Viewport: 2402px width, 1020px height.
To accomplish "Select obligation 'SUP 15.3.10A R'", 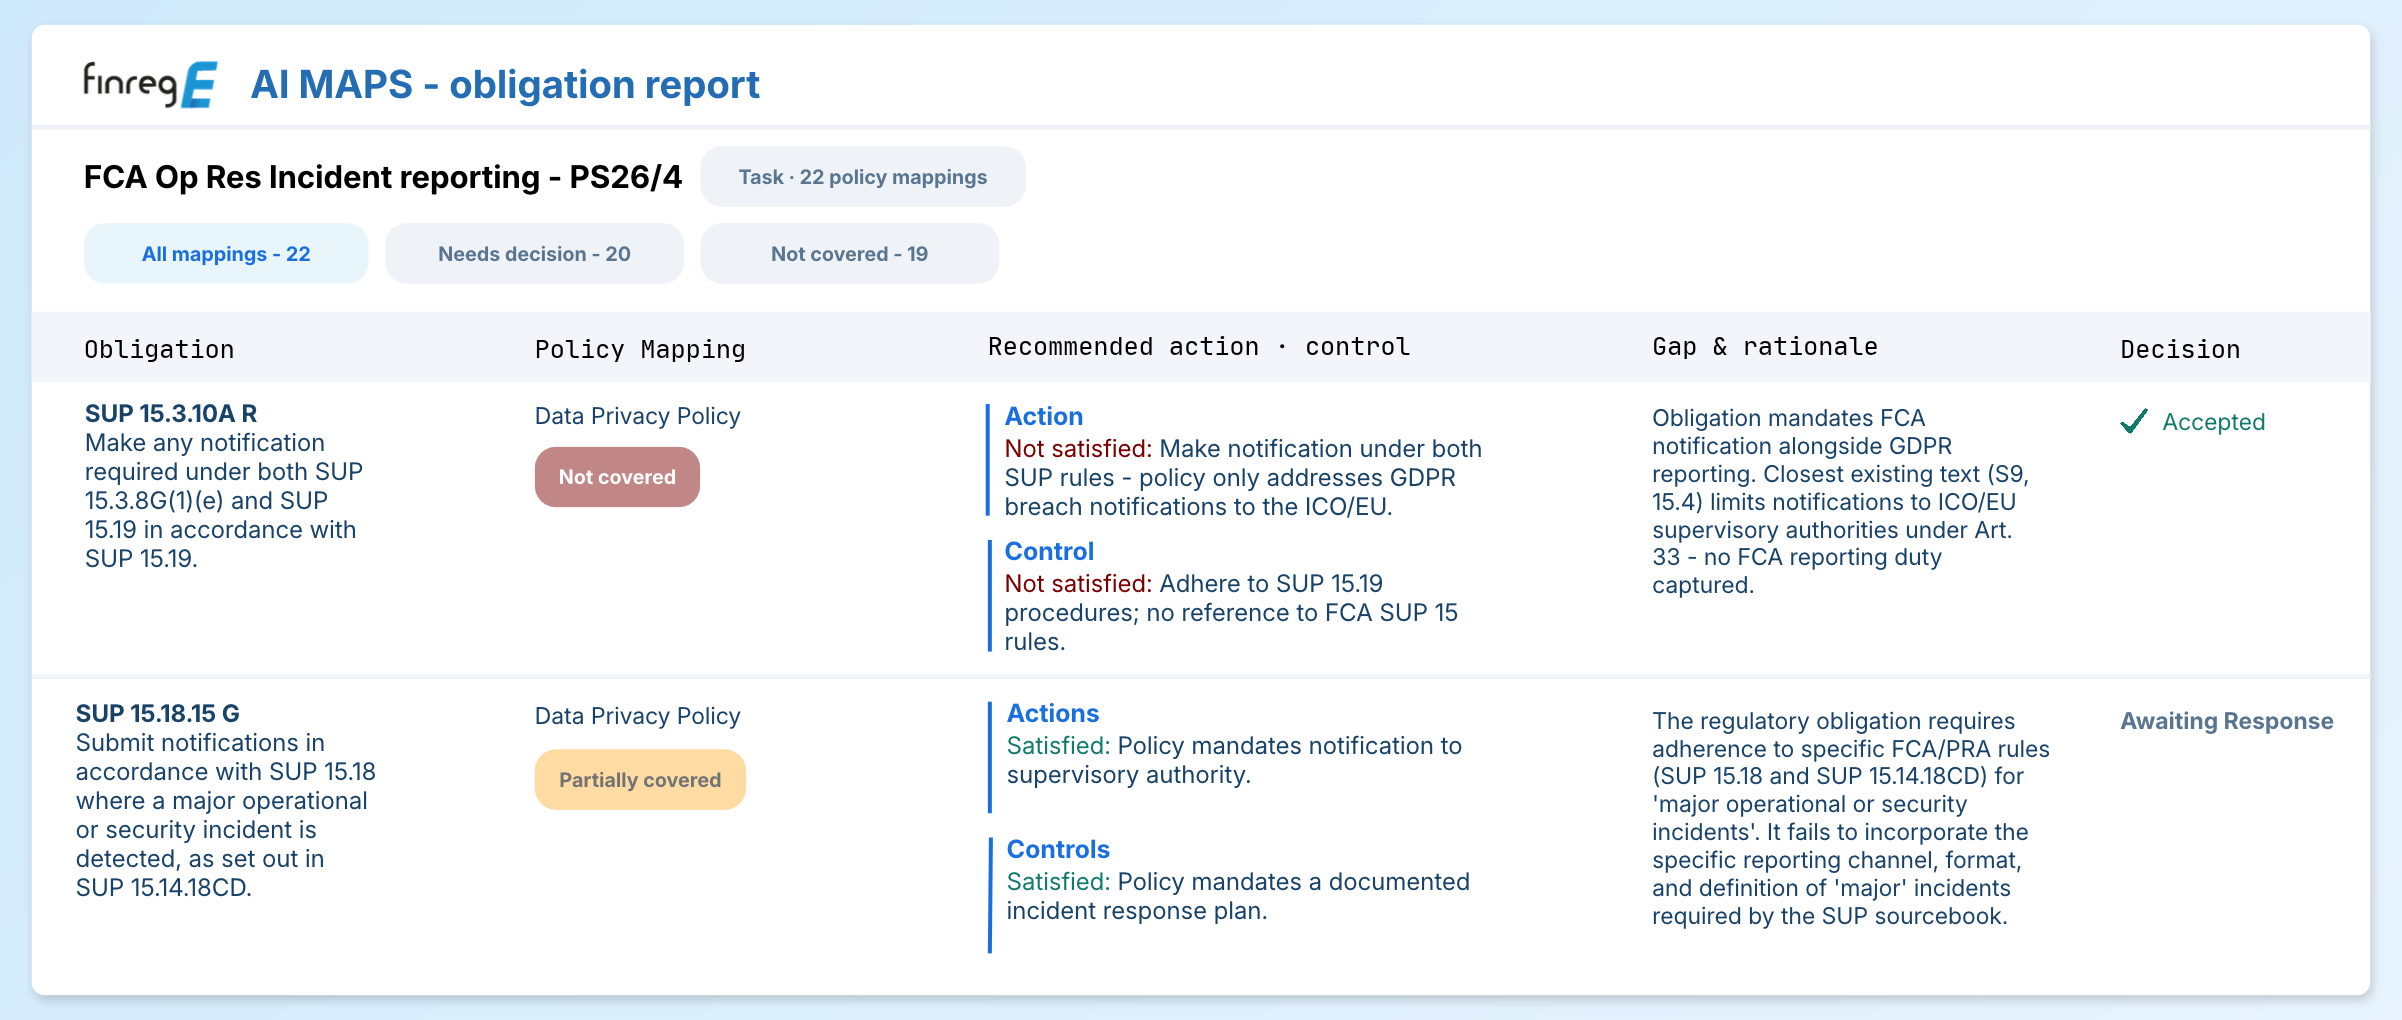I will (x=171, y=413).
